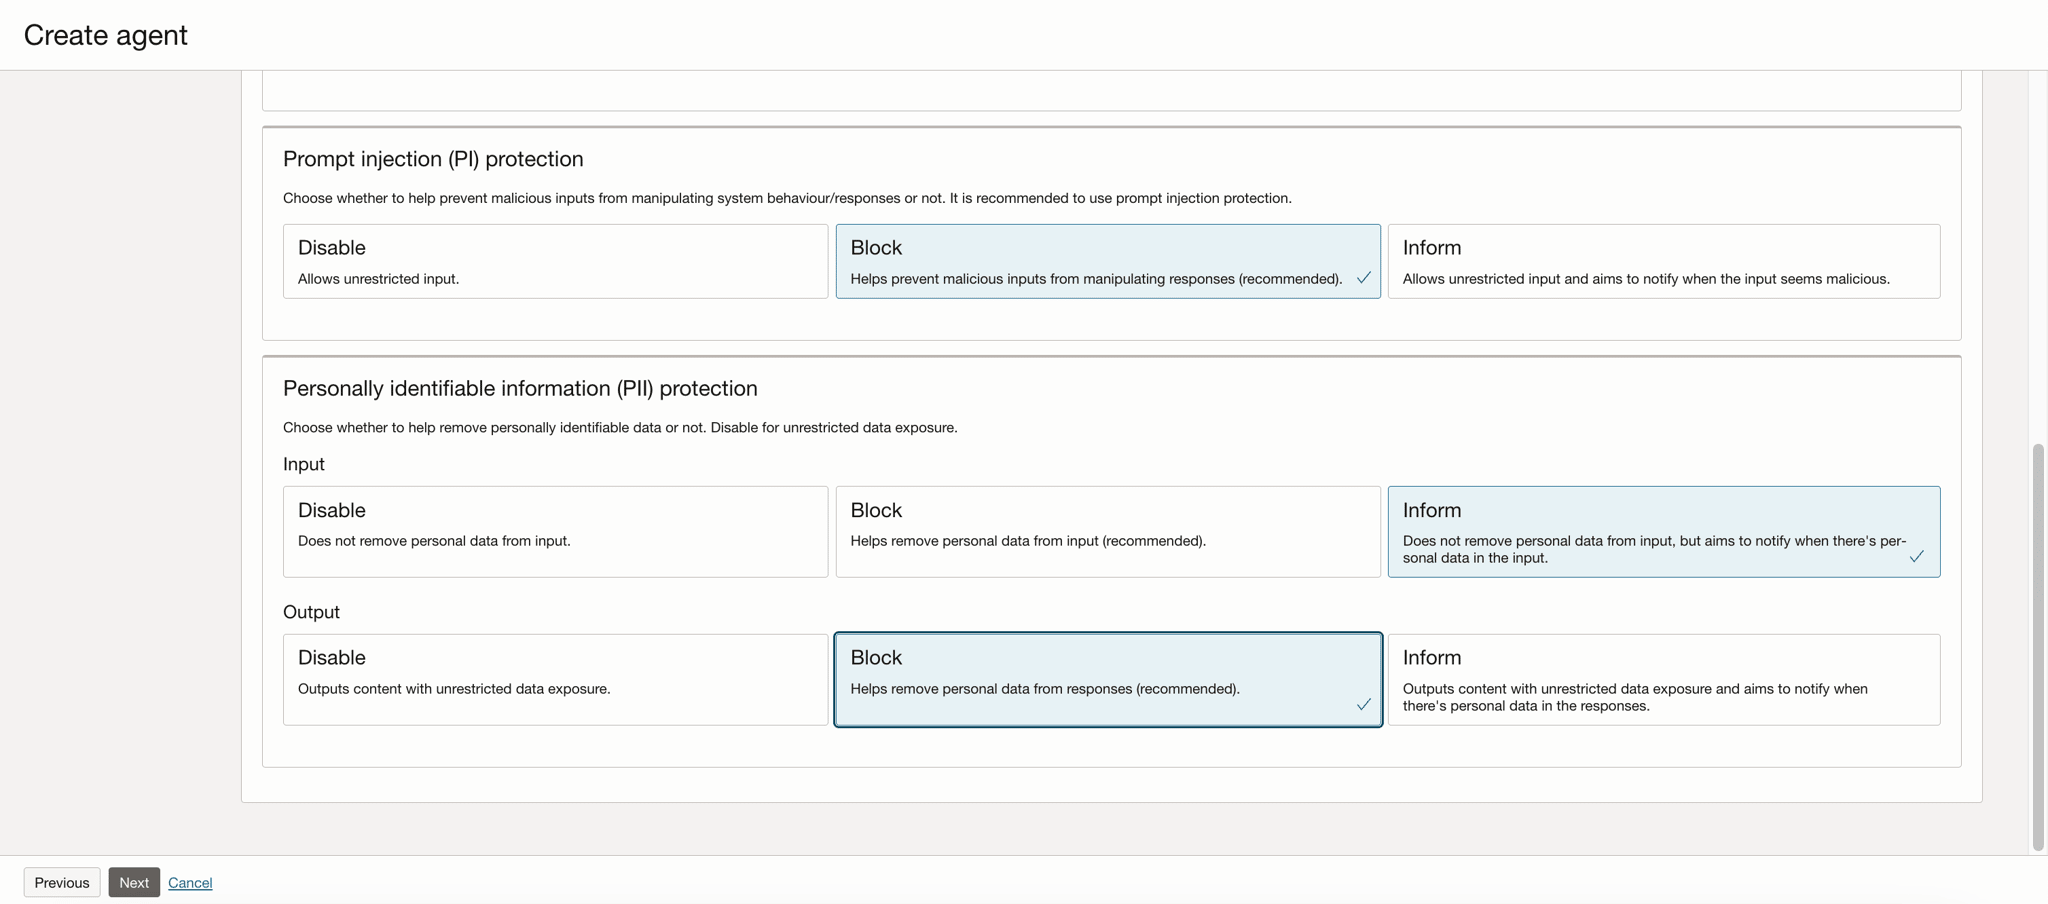Image resolution: width=2048 pixels, height=904 pixels.
Task: Click the checkmark on PI protection Block card
Action: (1363, 278)
